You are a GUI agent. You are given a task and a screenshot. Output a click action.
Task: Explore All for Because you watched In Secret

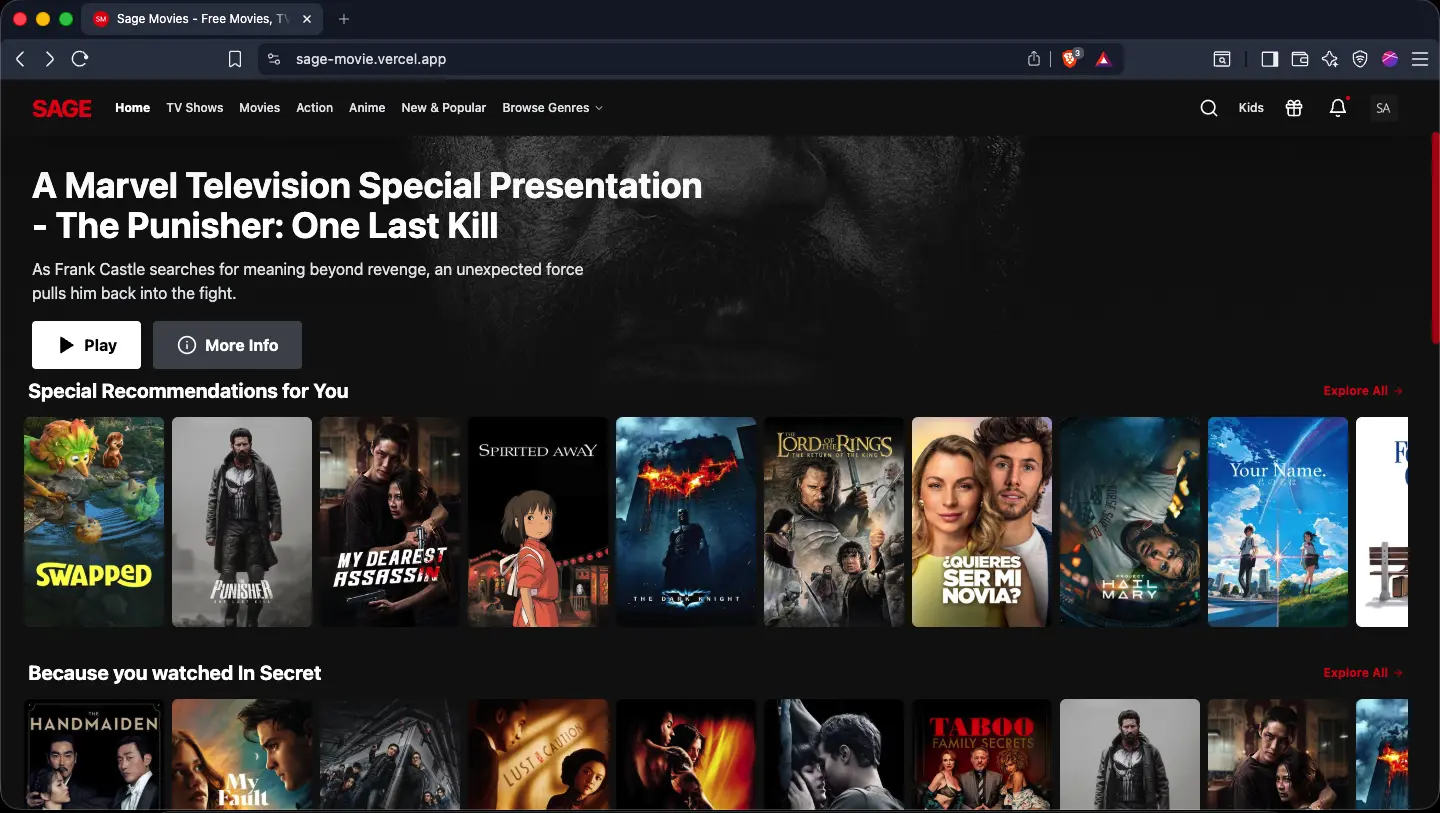tap(1363, 673)
